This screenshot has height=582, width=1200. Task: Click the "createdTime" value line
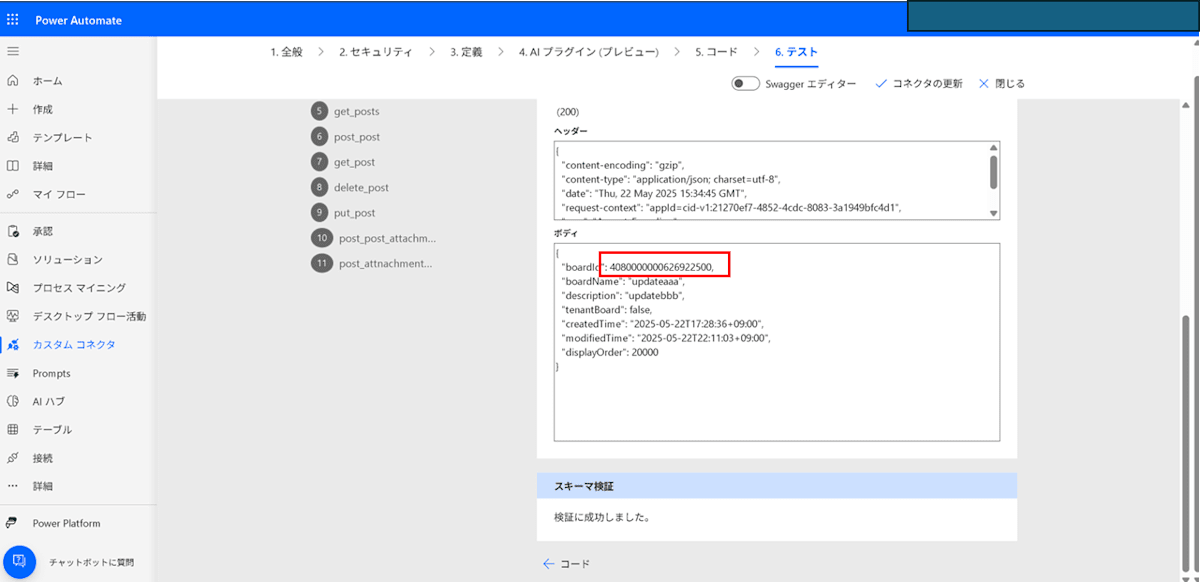(x=662, y=324)
